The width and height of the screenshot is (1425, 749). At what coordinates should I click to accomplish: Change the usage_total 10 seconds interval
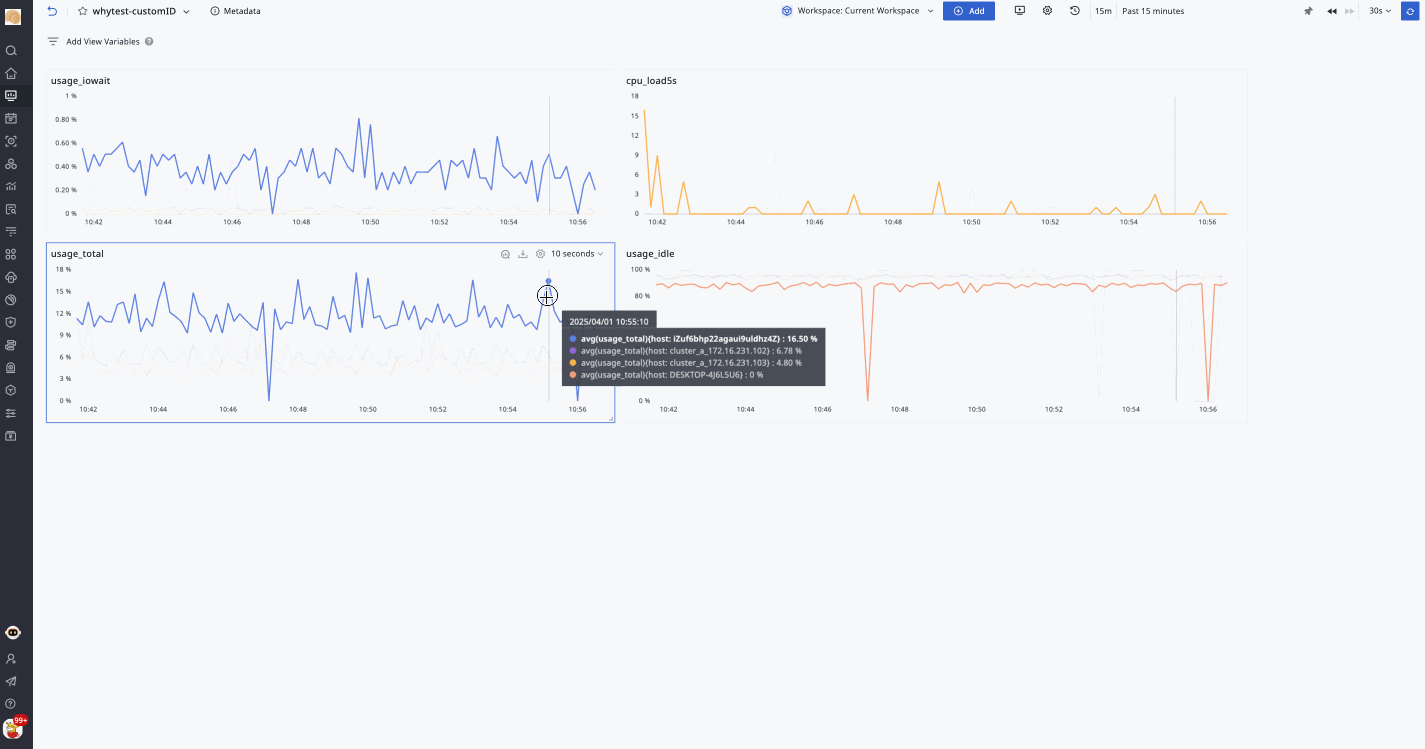pos(577,254)
